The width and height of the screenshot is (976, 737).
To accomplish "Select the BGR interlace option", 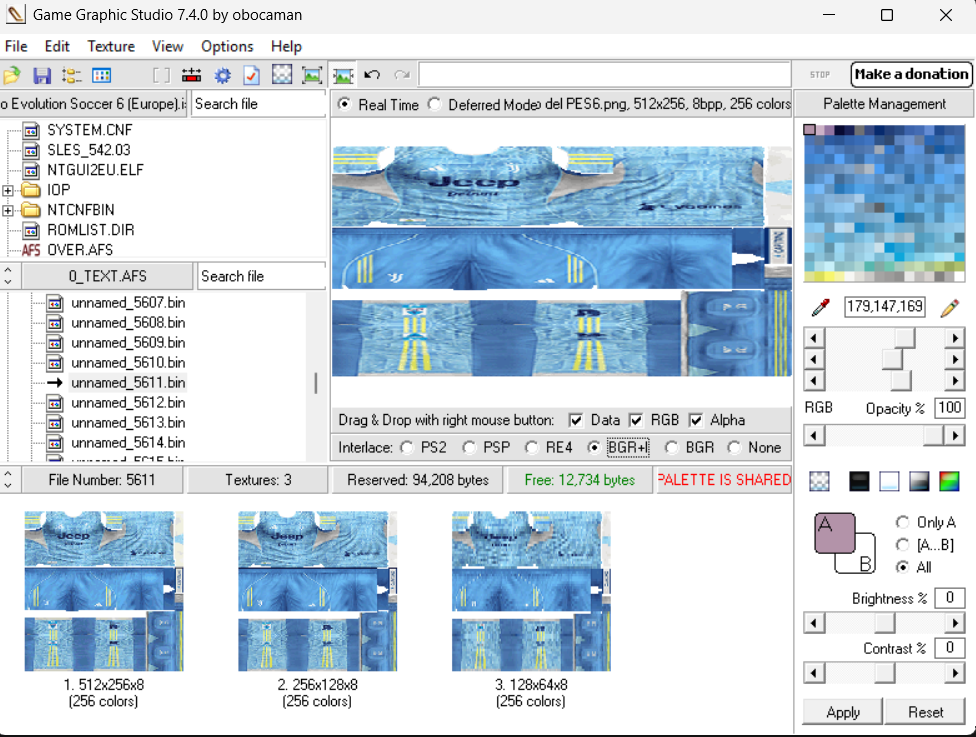I will tap(671, 448).
